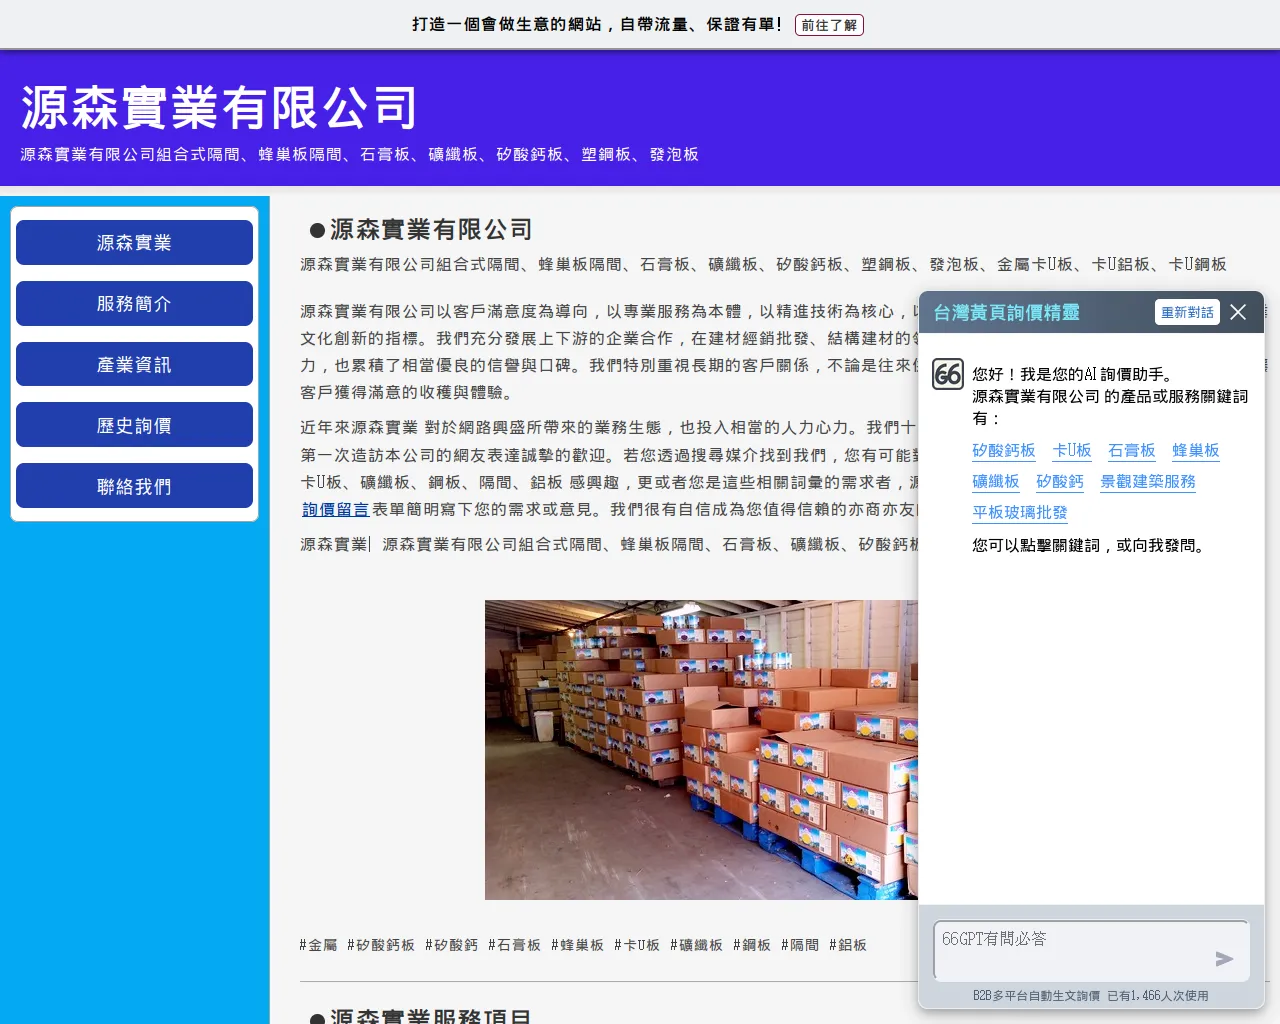This screenshot has width=1280, height=1024.
Task: Open the 服務簡介 sidebar menu item
Action: click(x=133, y=303)
